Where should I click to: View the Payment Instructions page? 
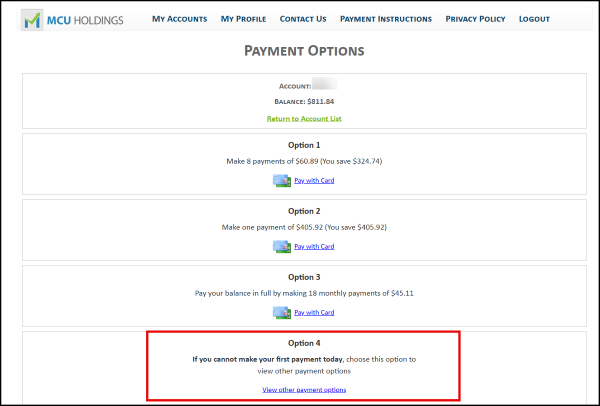pos(386,19)
